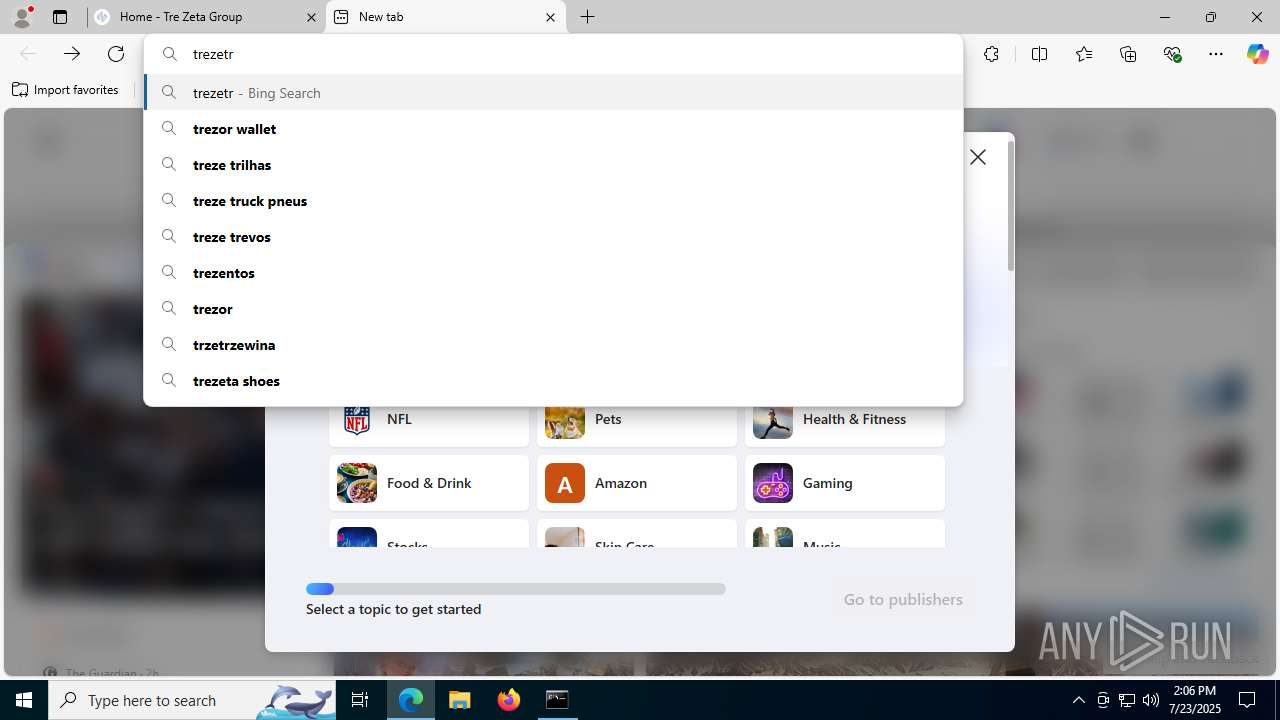Image resolution: width=1280 pixels, height=720 pixels.
Task: Open the Extensions puzzle icon
Action: (x=991, y=54)
